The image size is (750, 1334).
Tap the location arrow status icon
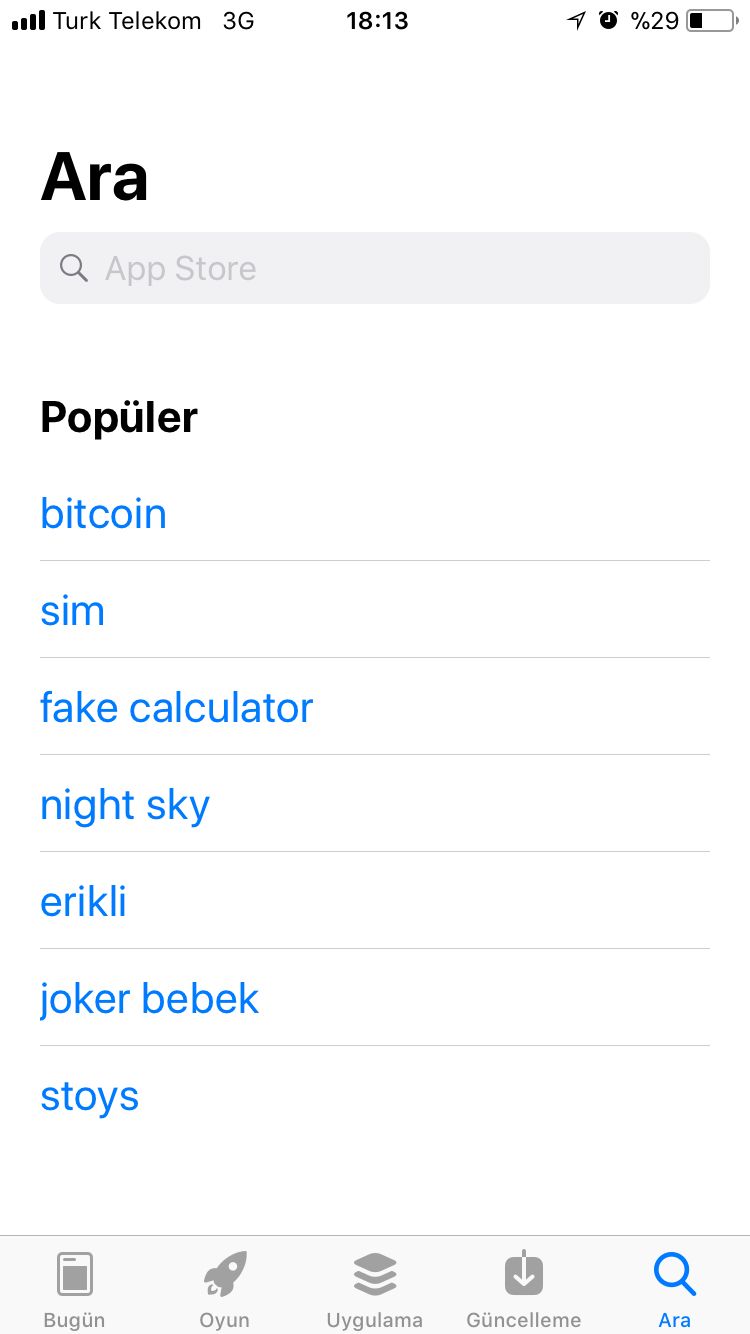576,20
